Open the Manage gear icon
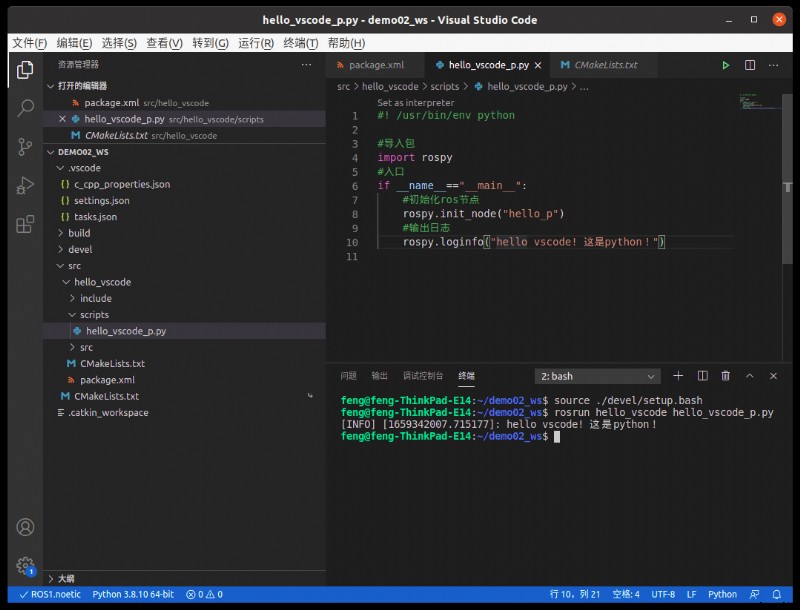This screenshot has height=610, width=800. pos(25,565)
